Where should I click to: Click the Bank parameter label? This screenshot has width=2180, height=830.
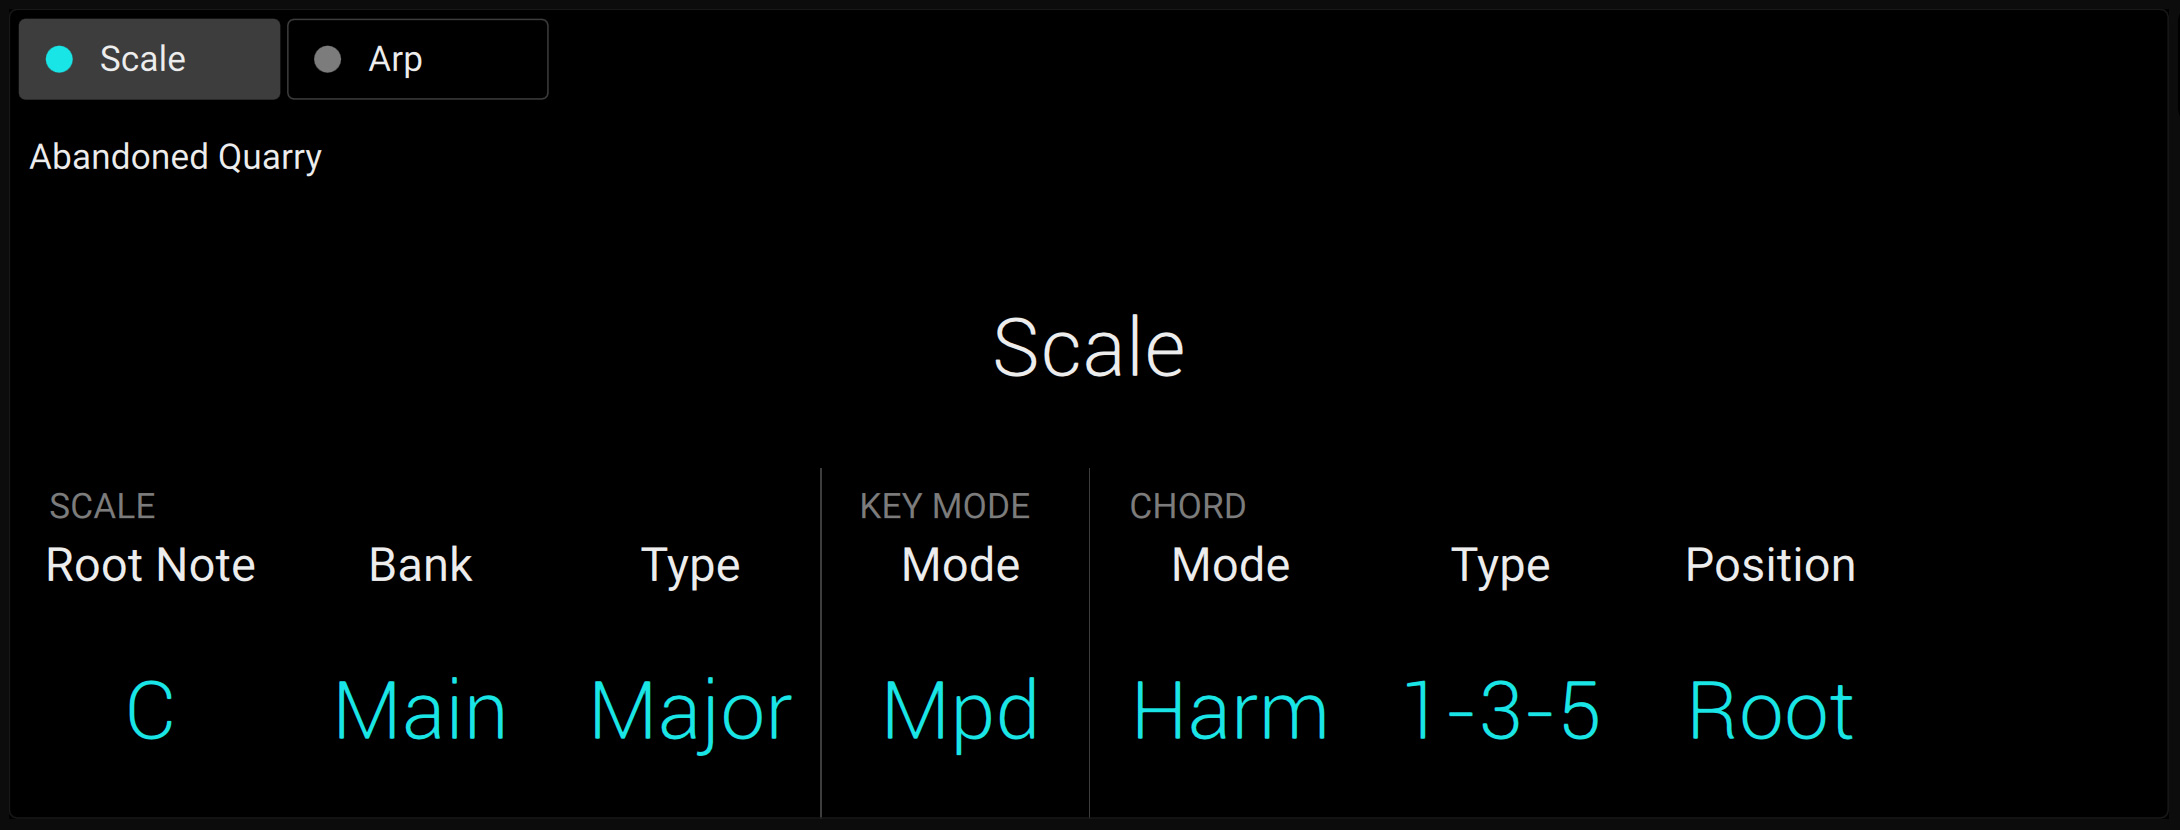(x=419, y=565)
